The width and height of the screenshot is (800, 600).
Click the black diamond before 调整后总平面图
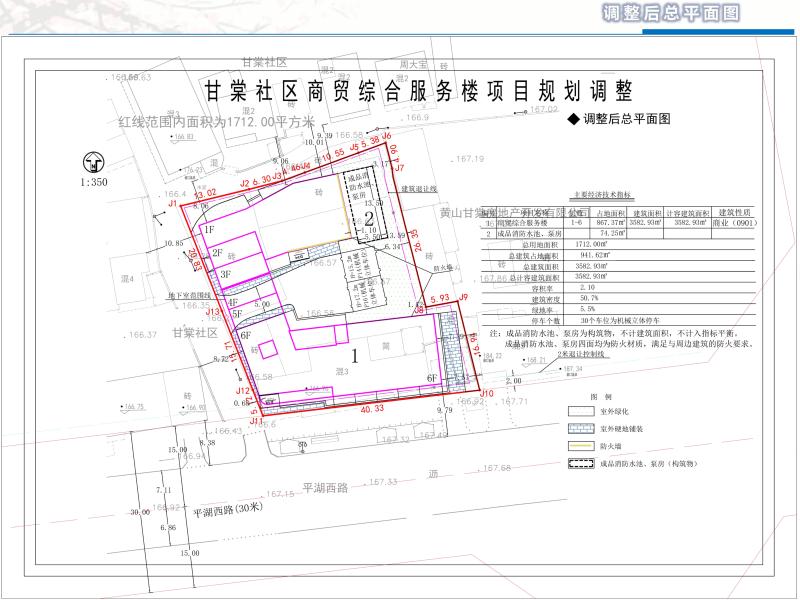(x=573, y=119)
